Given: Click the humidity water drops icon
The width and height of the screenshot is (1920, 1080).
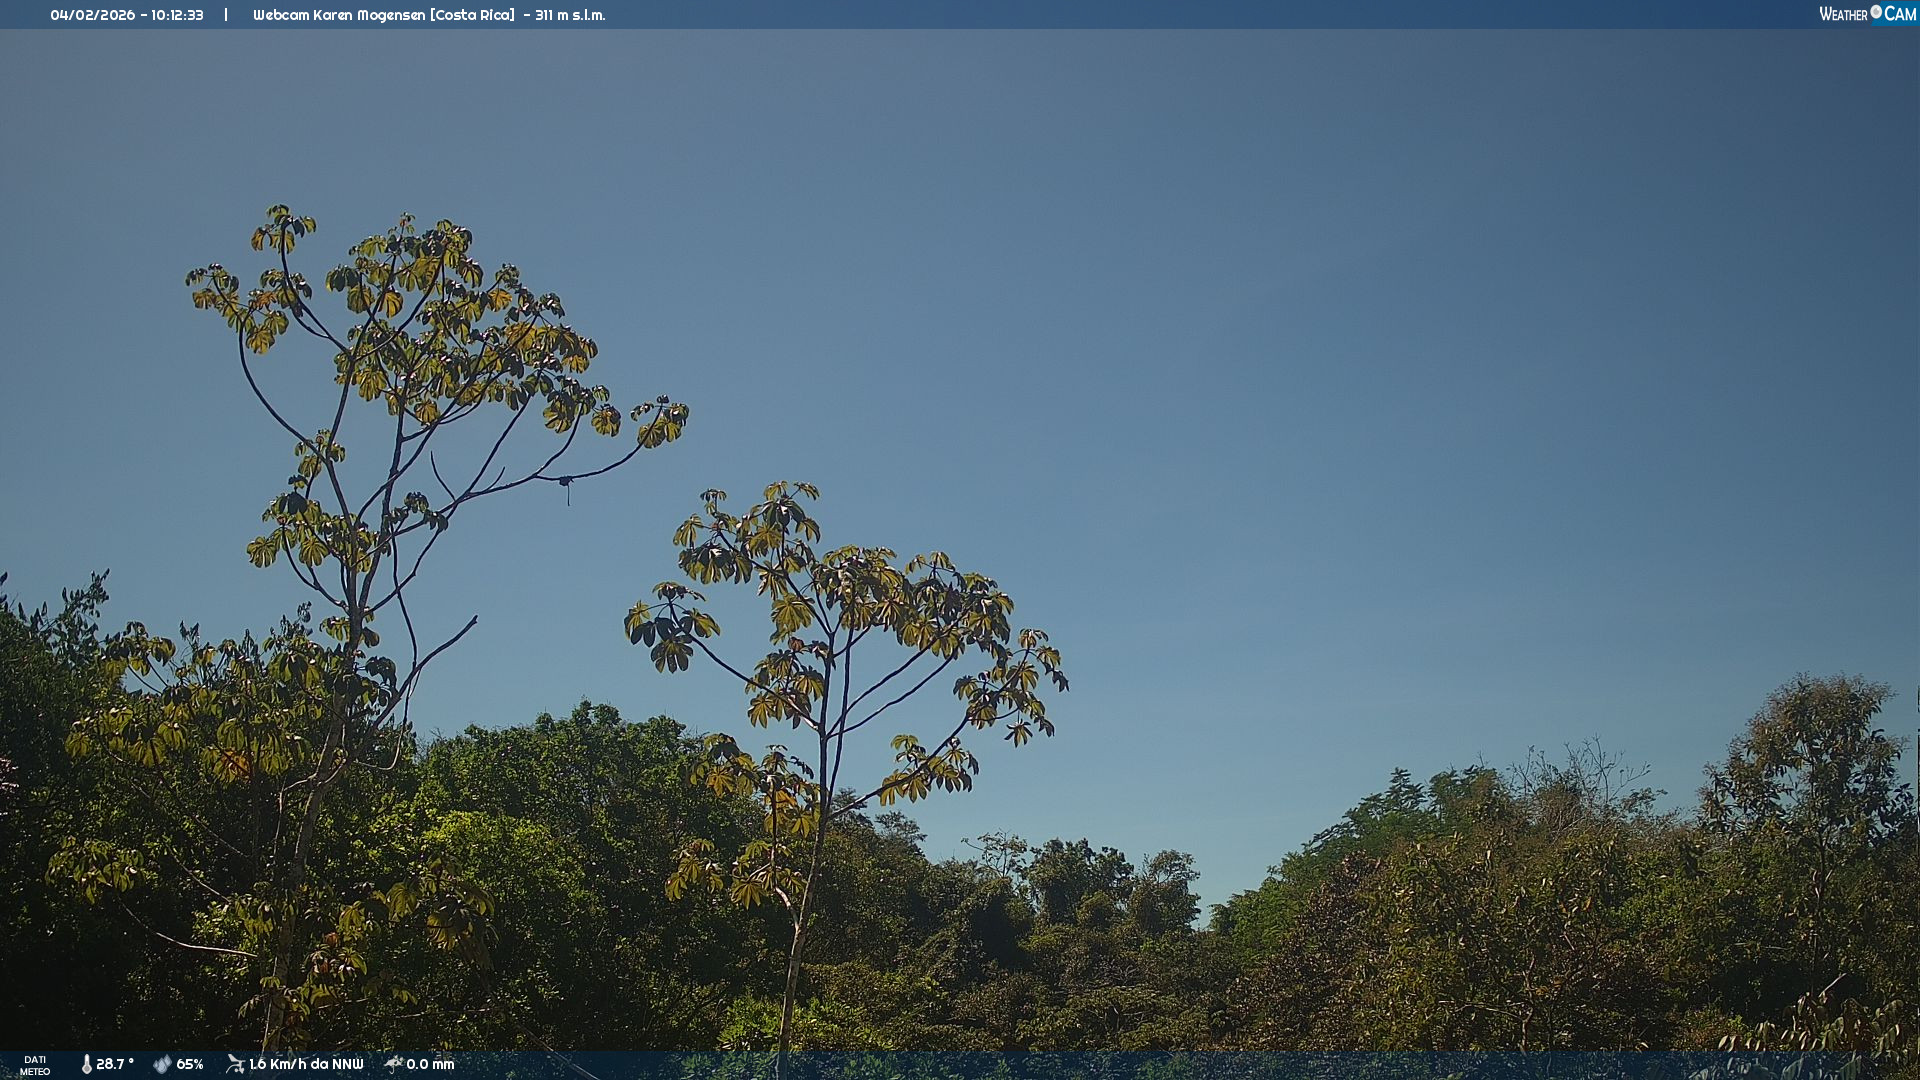Looking at the screenshot, I should pyautogui.click(x=162, y=1064).
